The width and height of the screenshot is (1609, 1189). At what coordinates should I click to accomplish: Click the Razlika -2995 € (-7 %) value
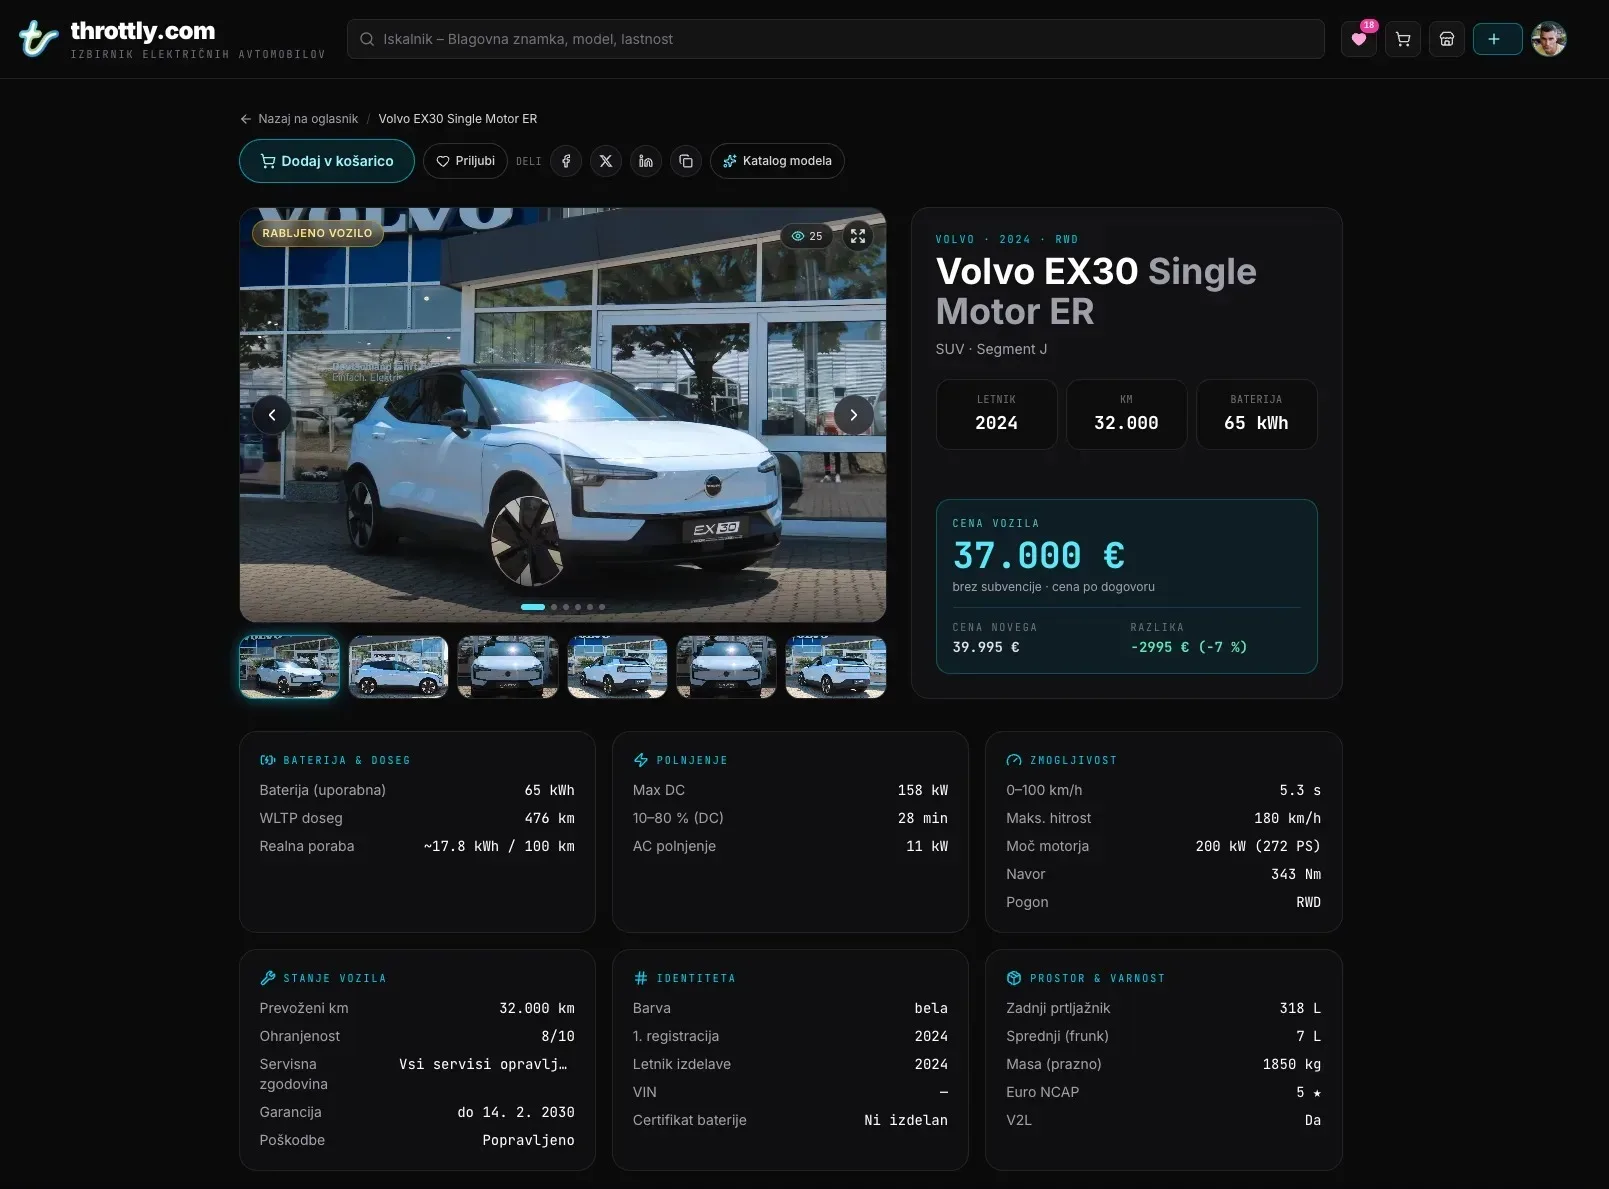1189,647
